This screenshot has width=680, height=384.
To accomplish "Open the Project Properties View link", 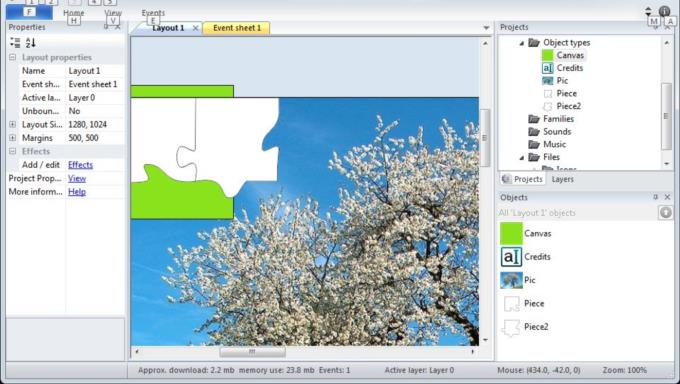I will [x=77, y=178].
